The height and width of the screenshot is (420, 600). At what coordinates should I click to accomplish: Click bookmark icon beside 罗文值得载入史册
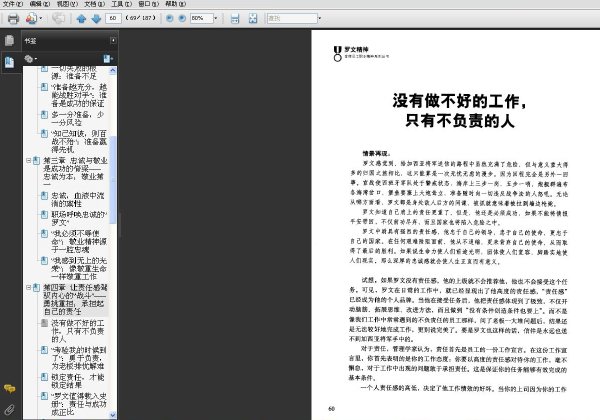(44, 396)
